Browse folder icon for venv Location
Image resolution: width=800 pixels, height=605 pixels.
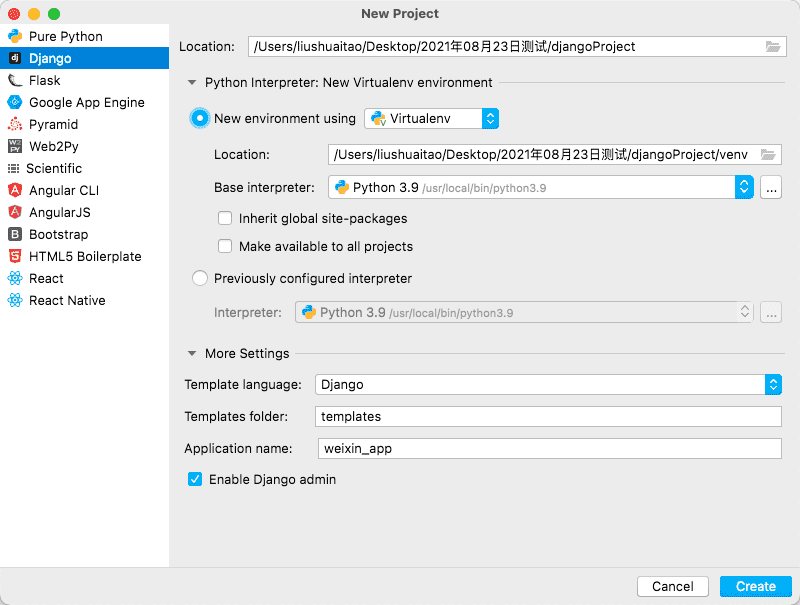point(768,154)
